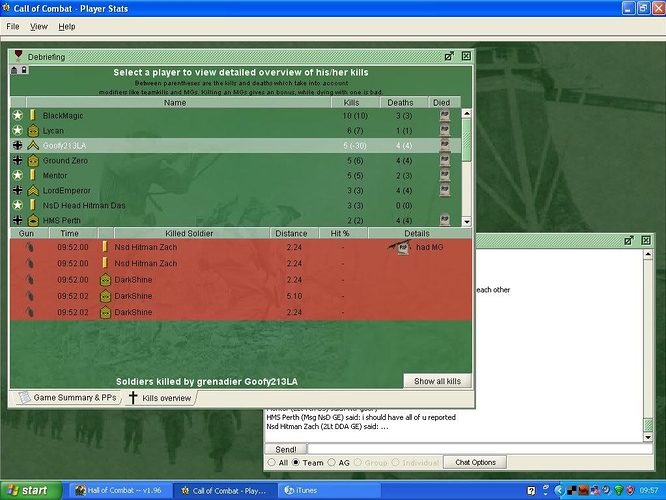
Task: Select the AG chat radio button
Action: tap(331, 462)
